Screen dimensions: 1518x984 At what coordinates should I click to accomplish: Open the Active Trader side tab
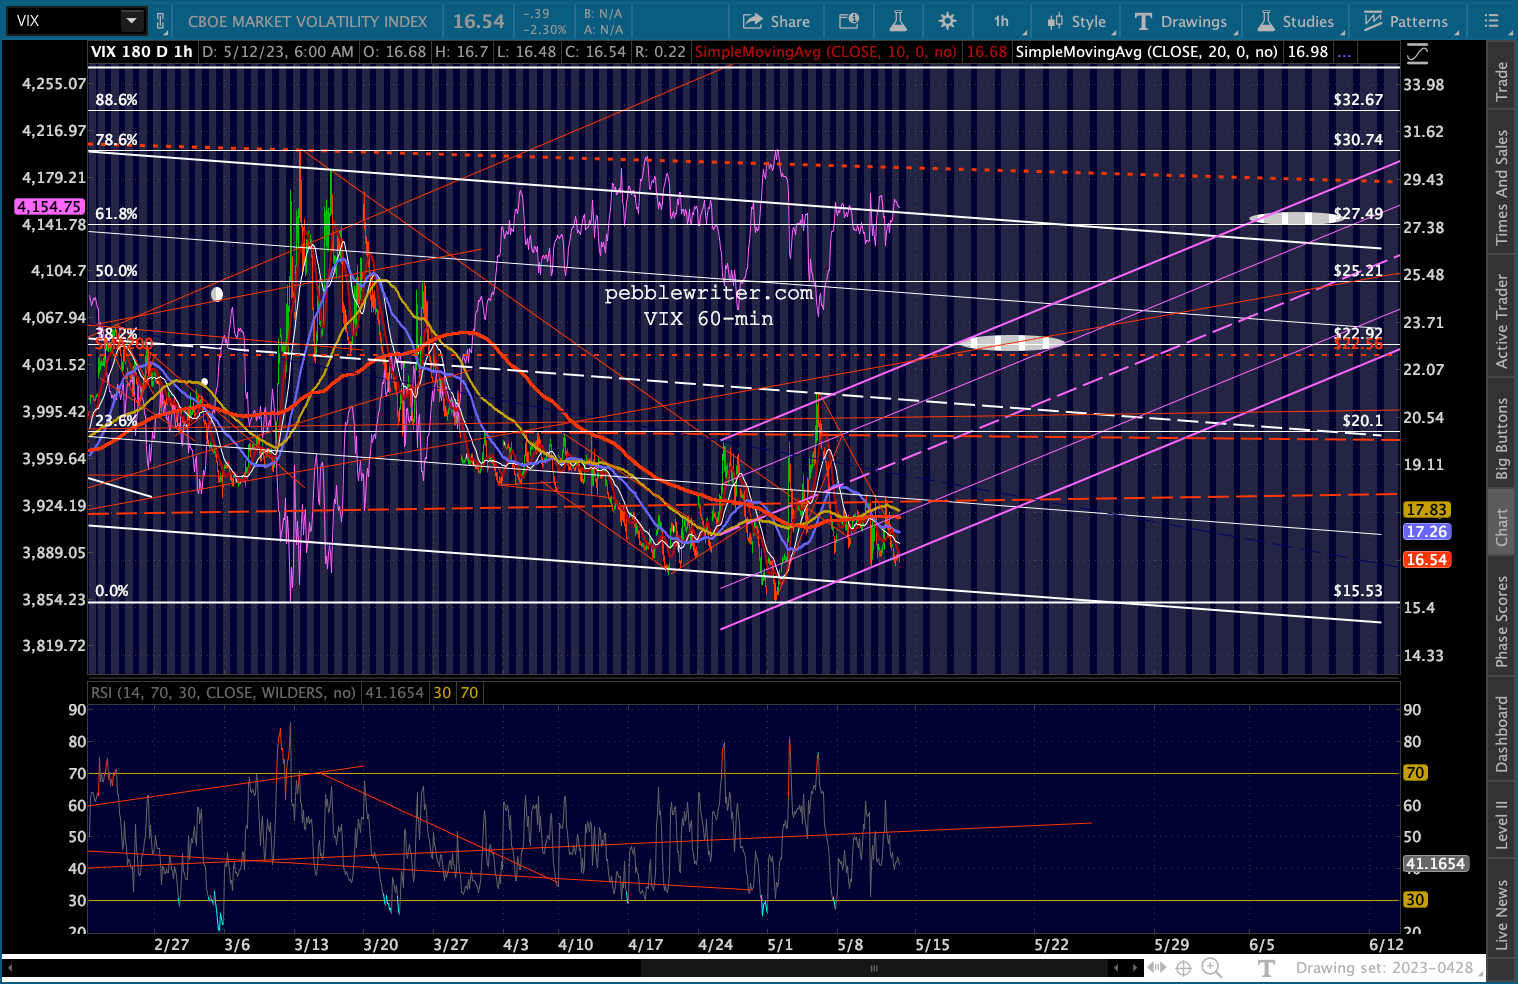(x=1501, y=321)
